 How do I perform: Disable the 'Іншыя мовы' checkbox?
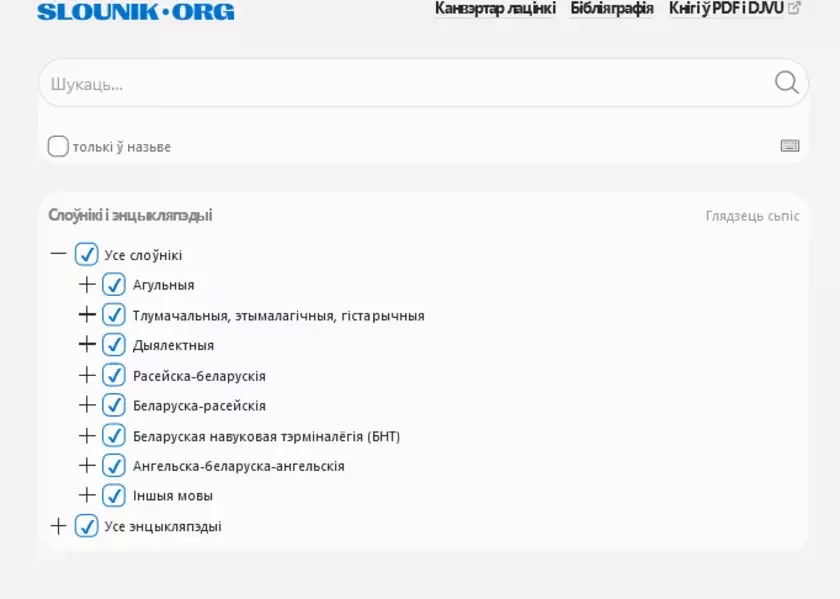(x=114, y=495)
